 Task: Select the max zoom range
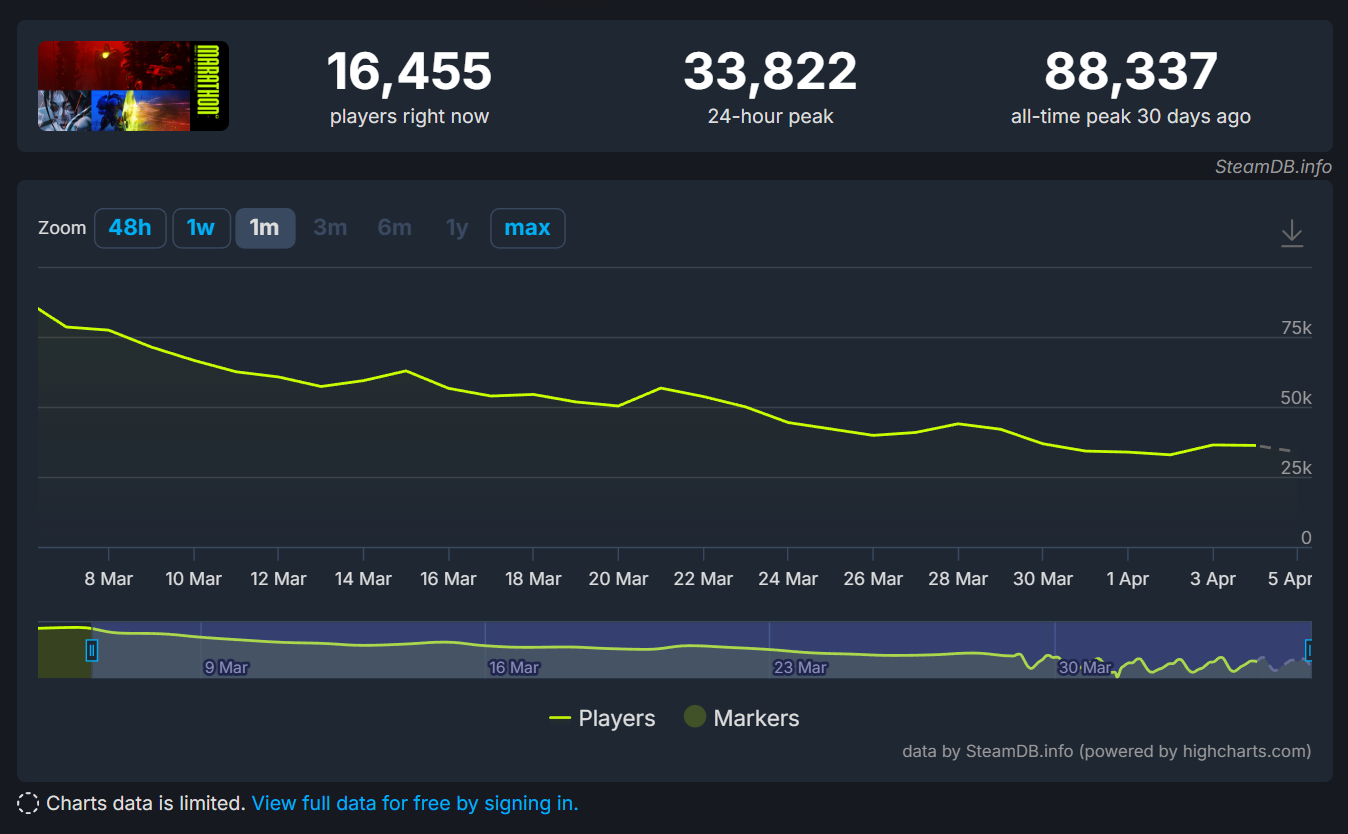(527, 228)
